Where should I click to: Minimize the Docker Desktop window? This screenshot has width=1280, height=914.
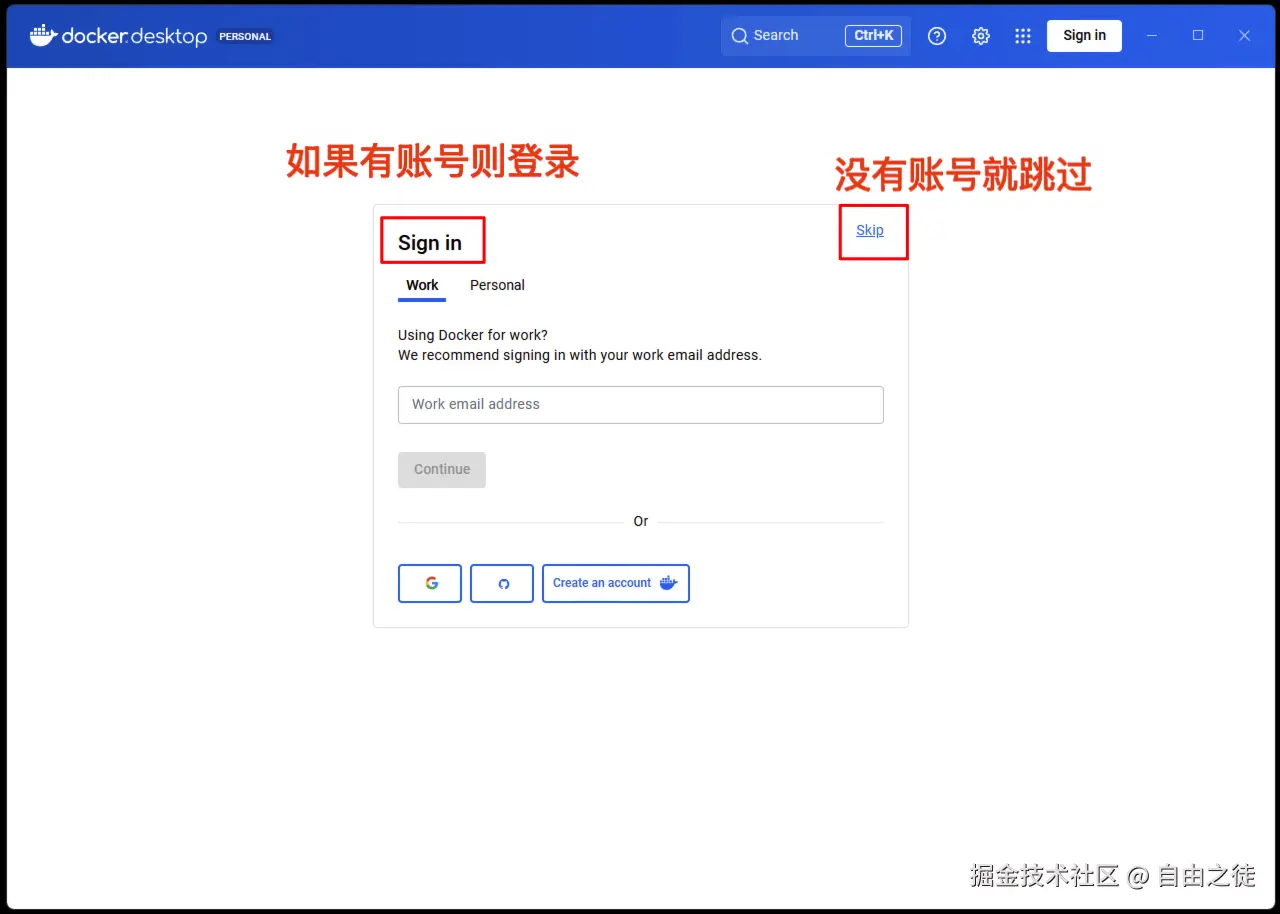click(x=1152, y=35)
